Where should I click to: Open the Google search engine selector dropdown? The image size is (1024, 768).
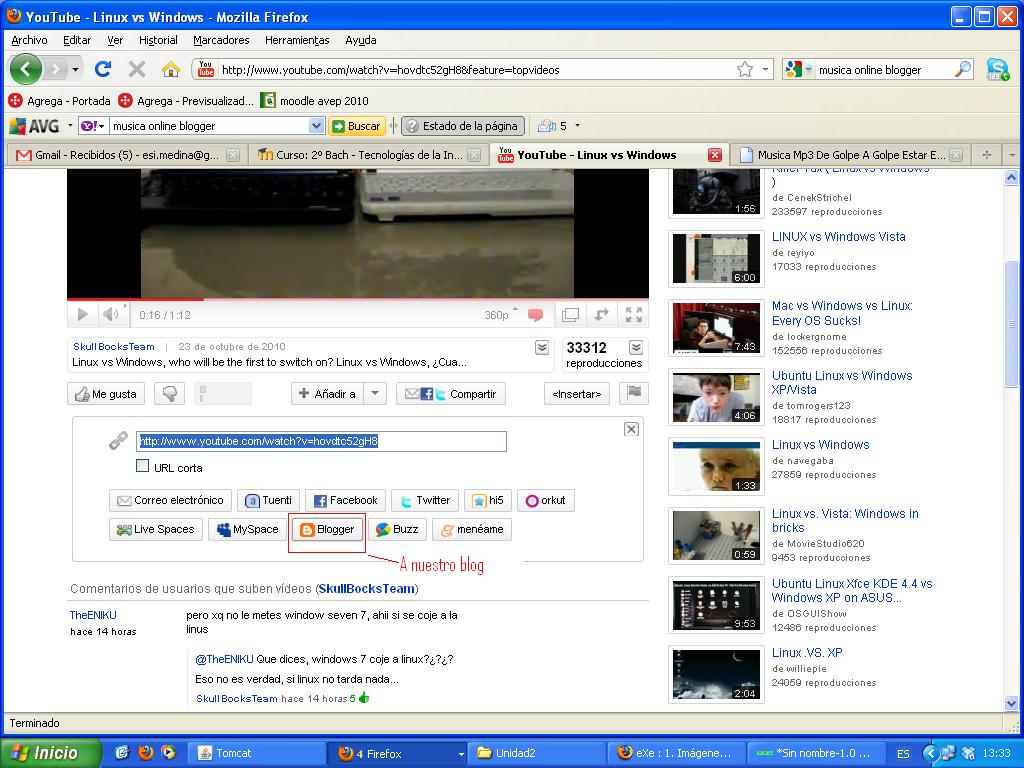click(x=808, y=69)
